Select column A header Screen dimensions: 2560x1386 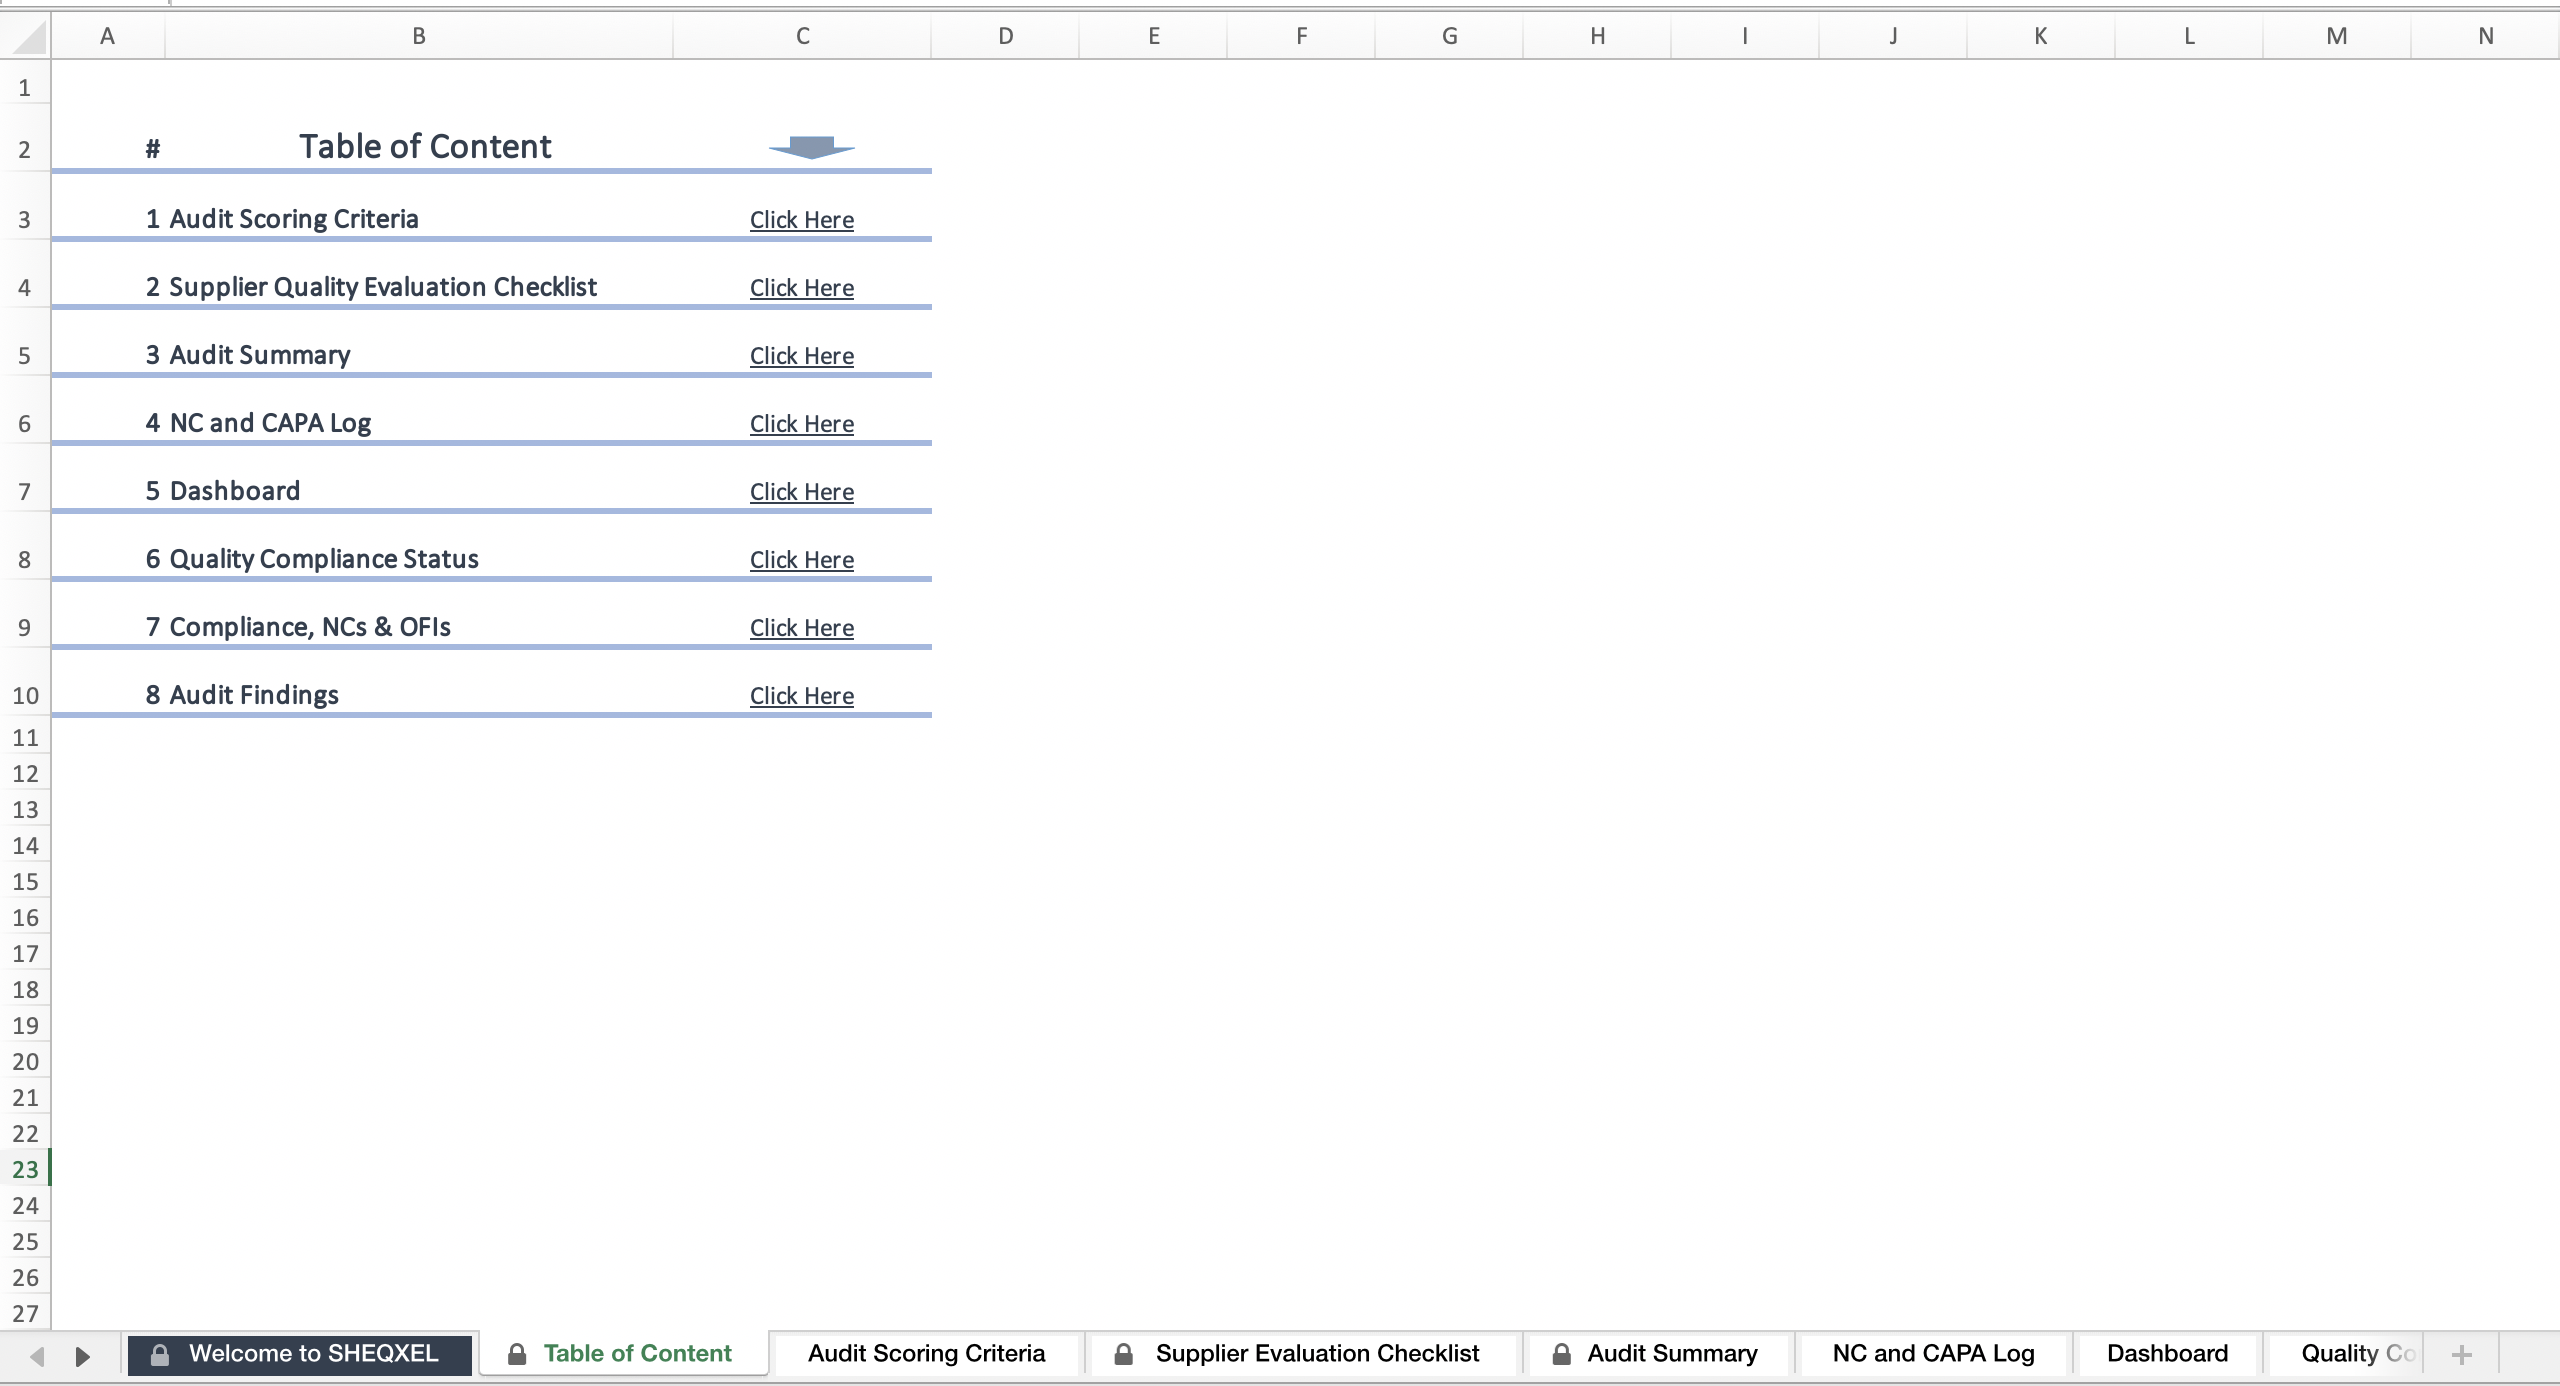pyautogui.click(x=108, y=36)
